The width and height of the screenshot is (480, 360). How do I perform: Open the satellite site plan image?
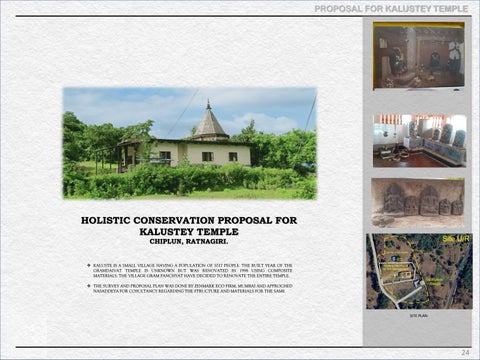(419, 271)
